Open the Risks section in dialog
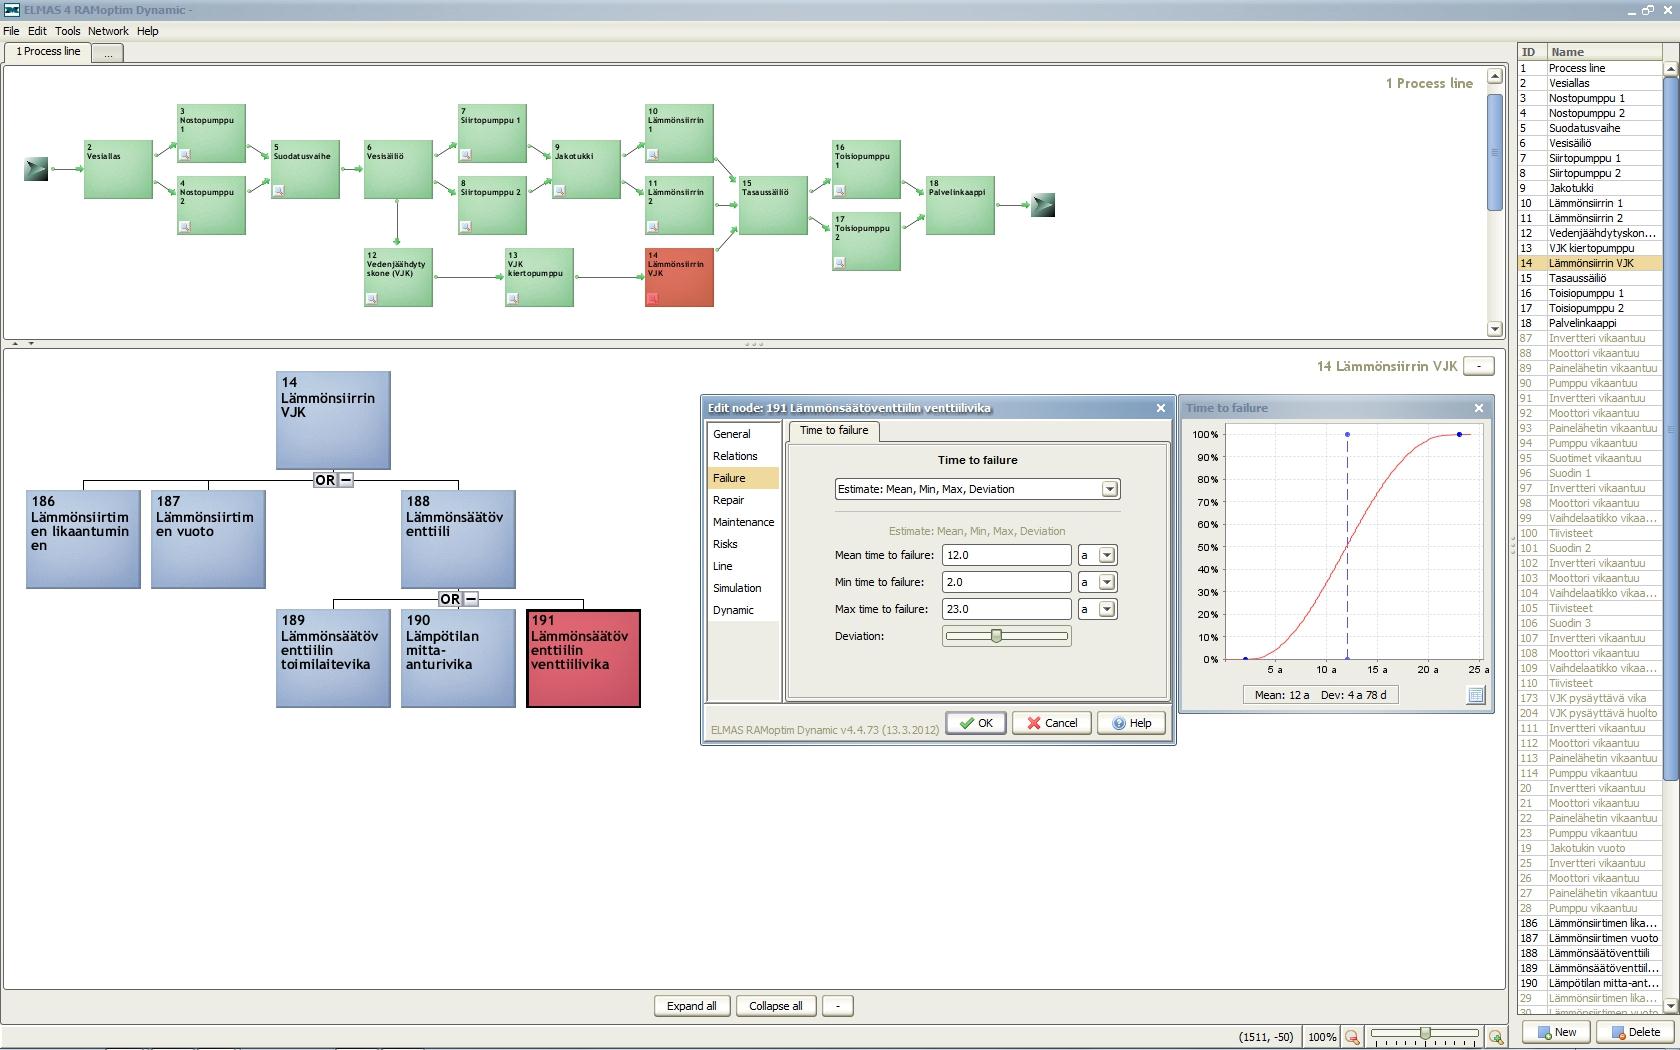The width and height of the screenshot is (1680, 1050). coord(743,544)
